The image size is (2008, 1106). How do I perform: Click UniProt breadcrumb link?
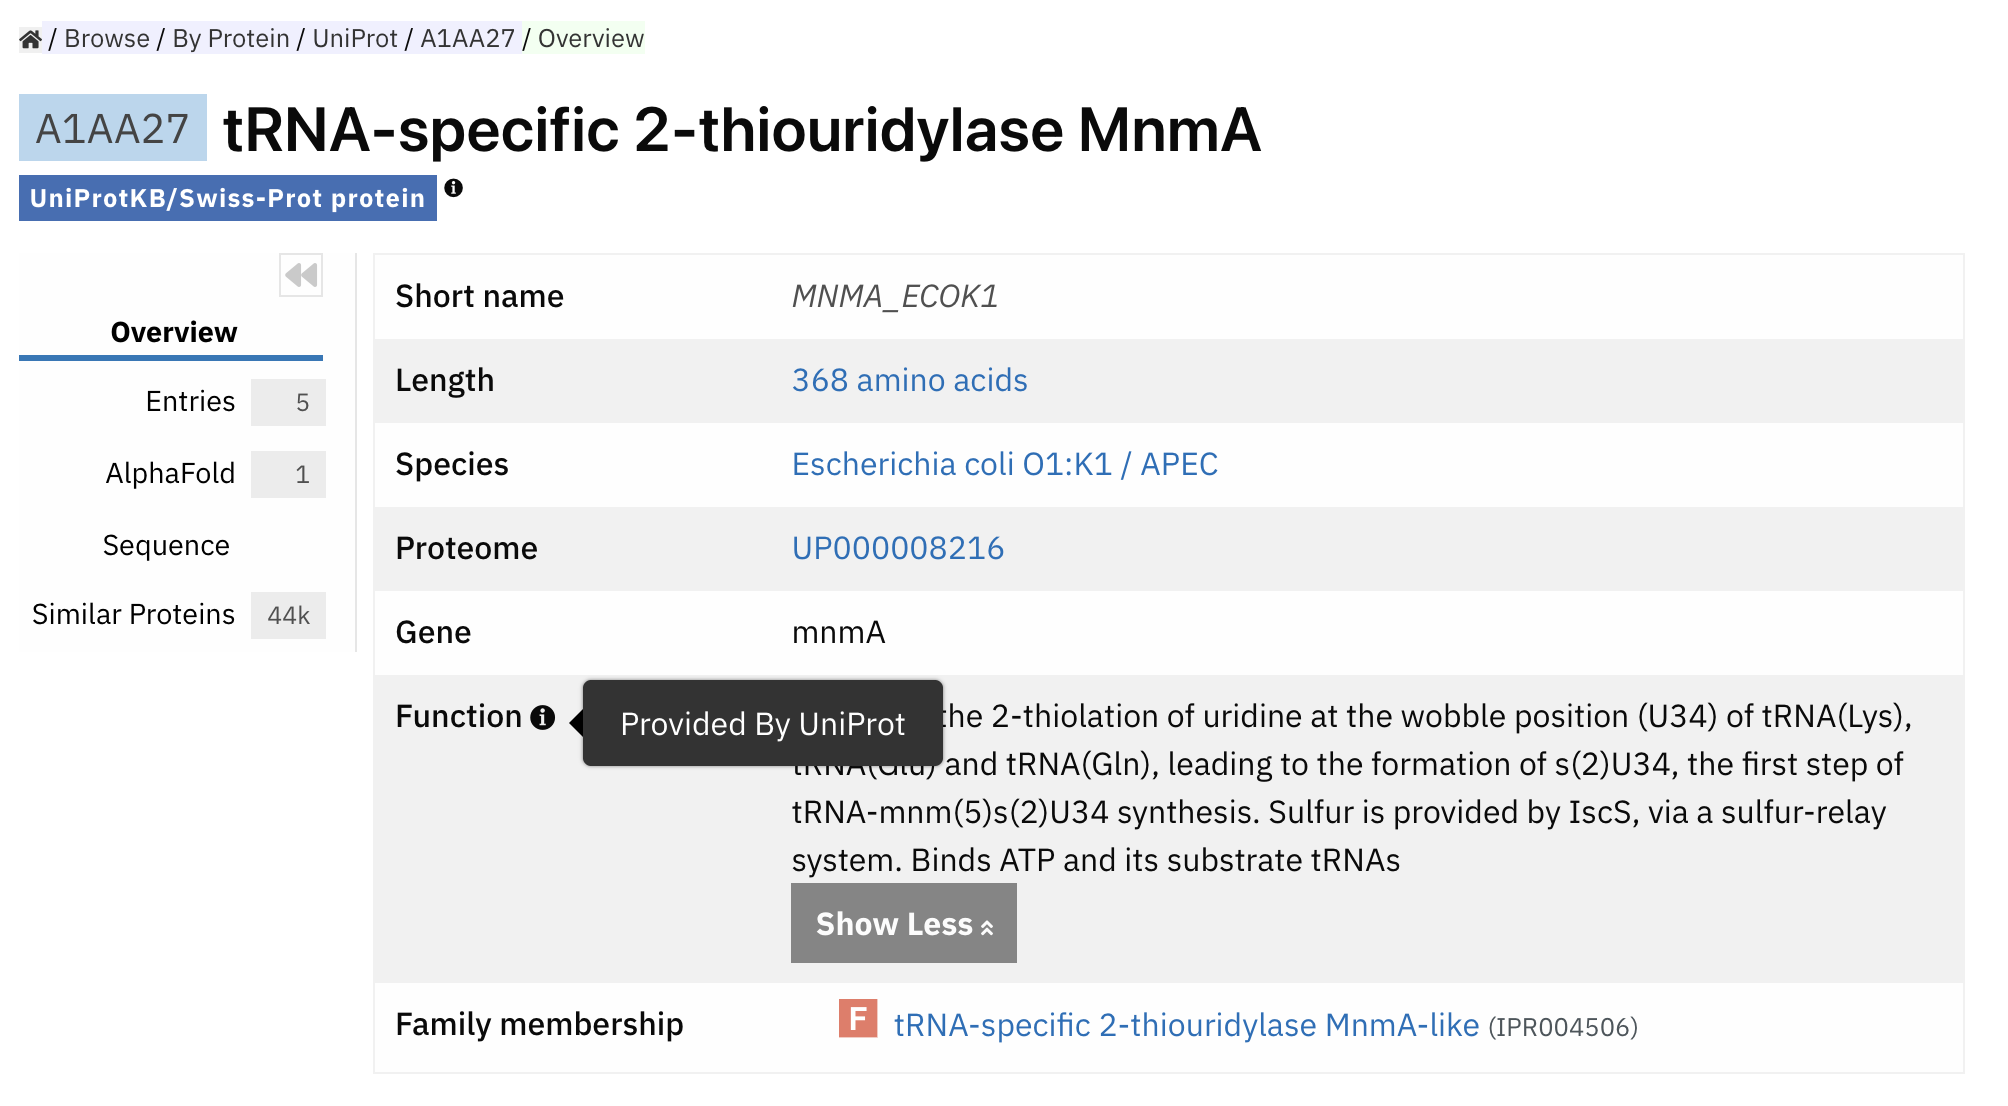click(x=355, y=39)
